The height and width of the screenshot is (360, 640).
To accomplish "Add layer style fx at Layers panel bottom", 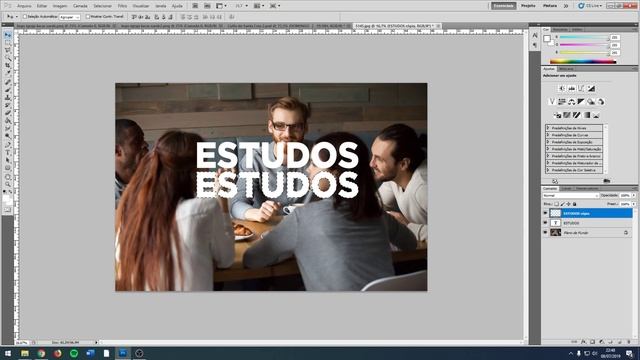I will tap(583, 342).
